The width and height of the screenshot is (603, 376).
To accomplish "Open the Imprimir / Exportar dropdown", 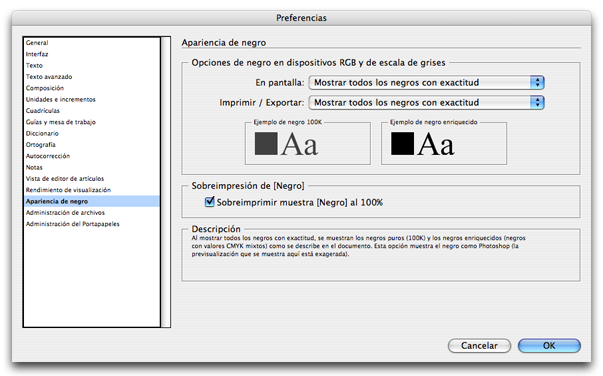I will tap(426, 103).
